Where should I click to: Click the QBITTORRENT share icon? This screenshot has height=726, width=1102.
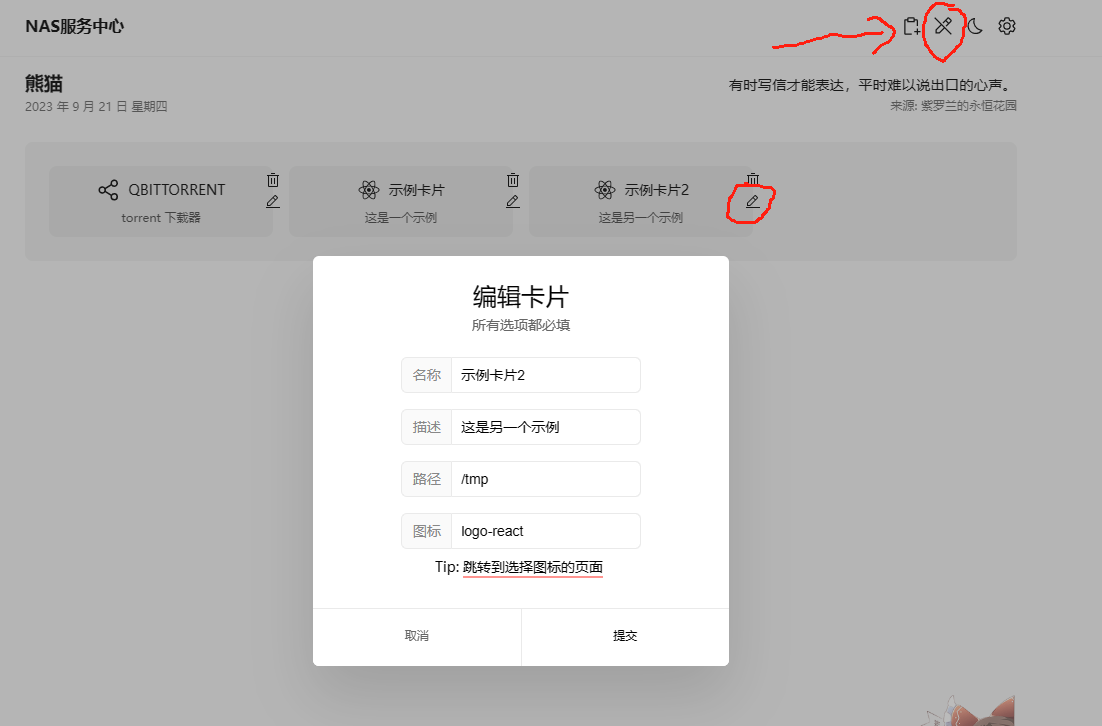click(108, 190)
